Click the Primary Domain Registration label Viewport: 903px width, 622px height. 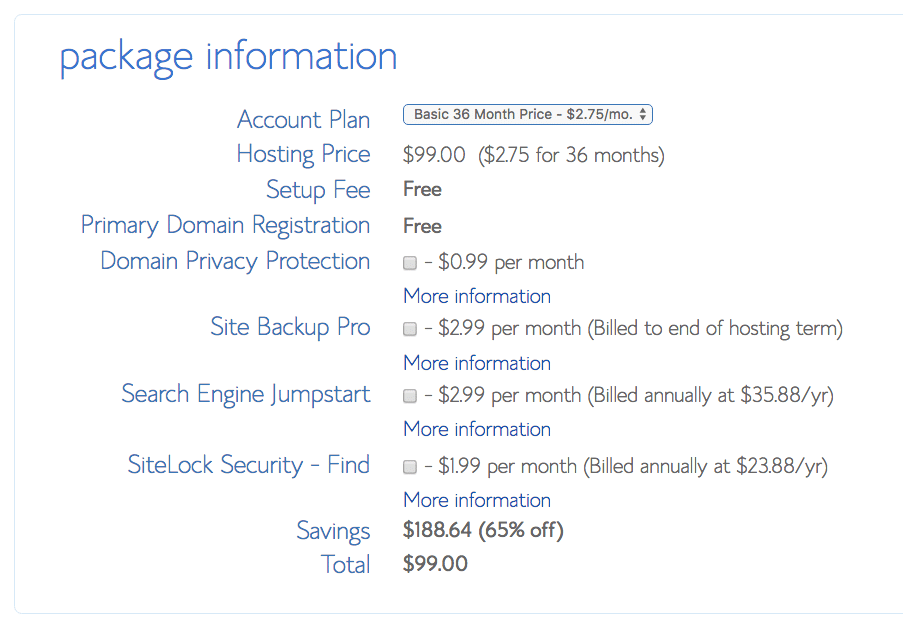click(x=225, y=225)
